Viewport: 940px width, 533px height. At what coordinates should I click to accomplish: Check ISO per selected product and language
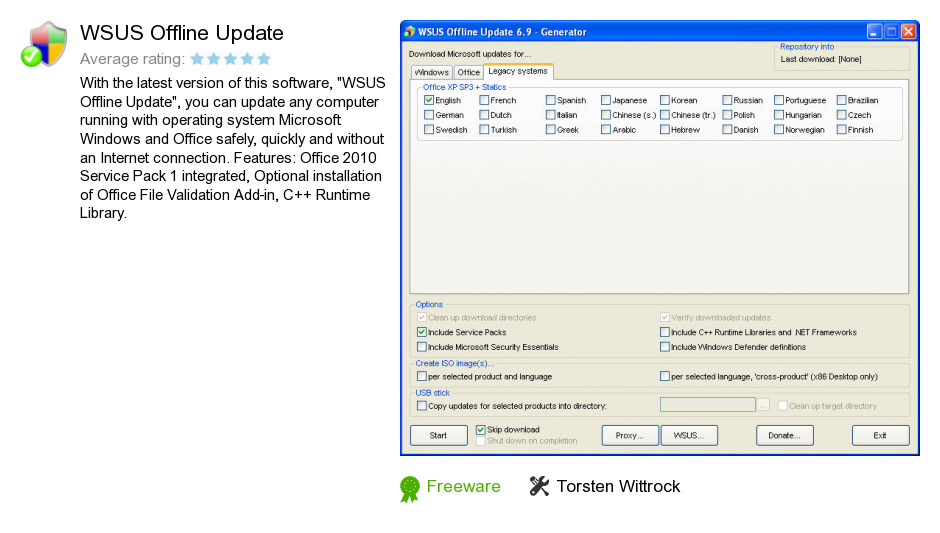pos(421,376)
